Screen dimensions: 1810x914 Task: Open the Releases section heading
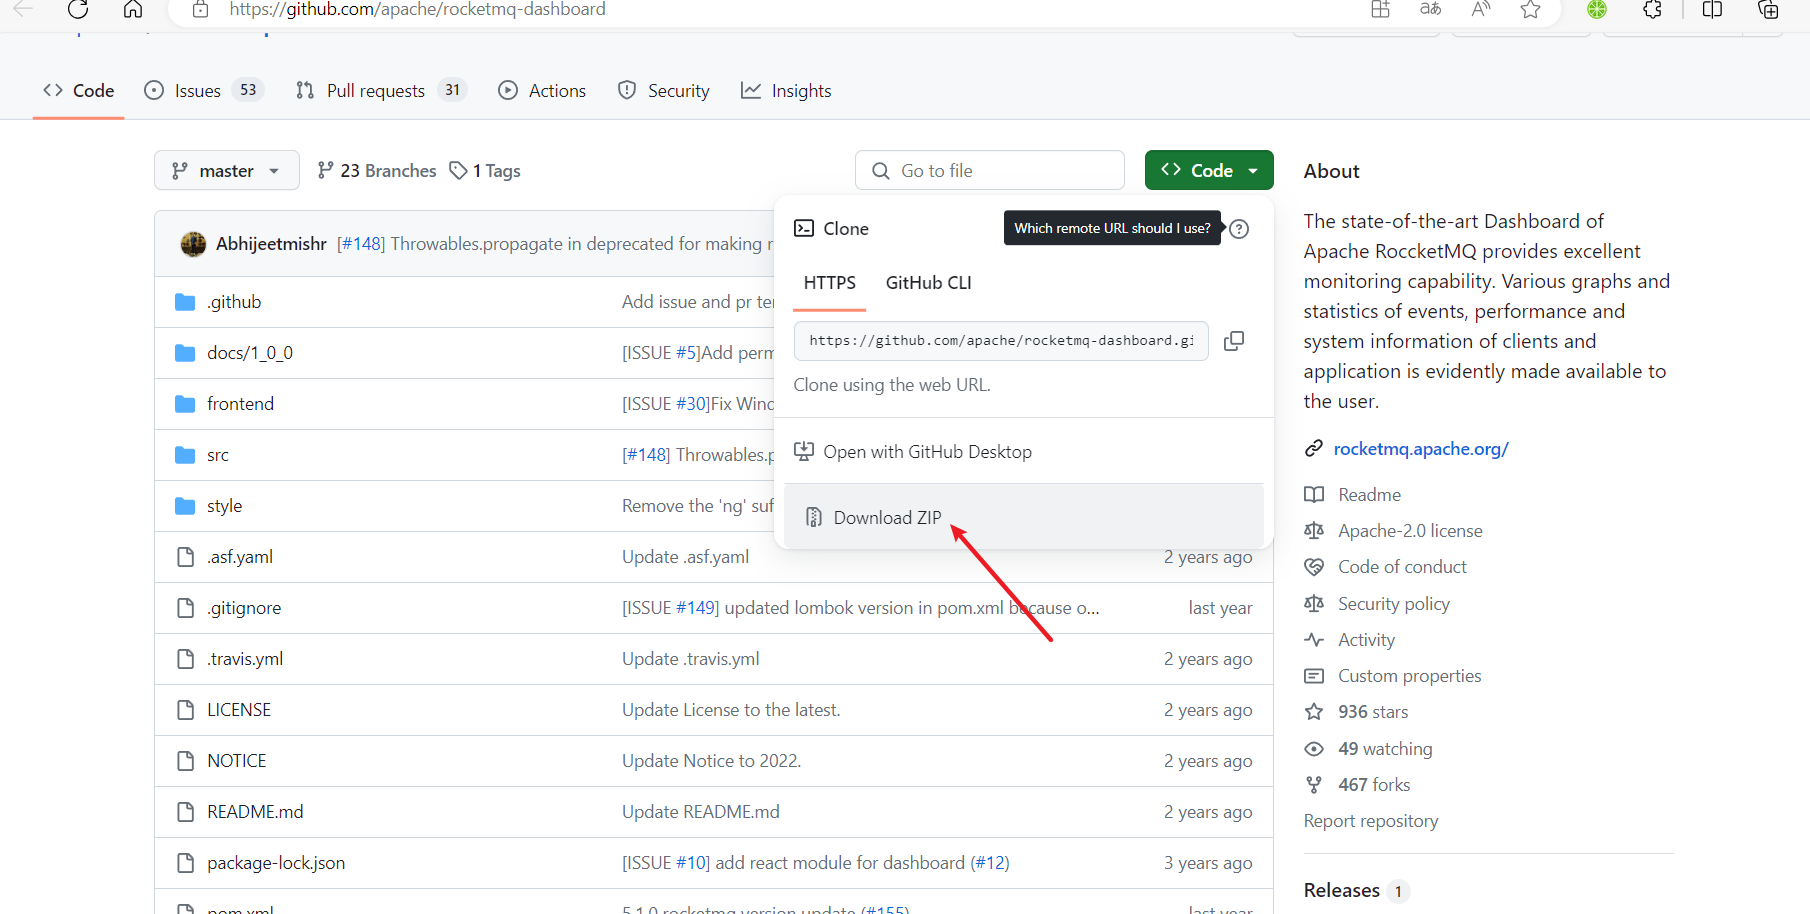click(1342, 890)
